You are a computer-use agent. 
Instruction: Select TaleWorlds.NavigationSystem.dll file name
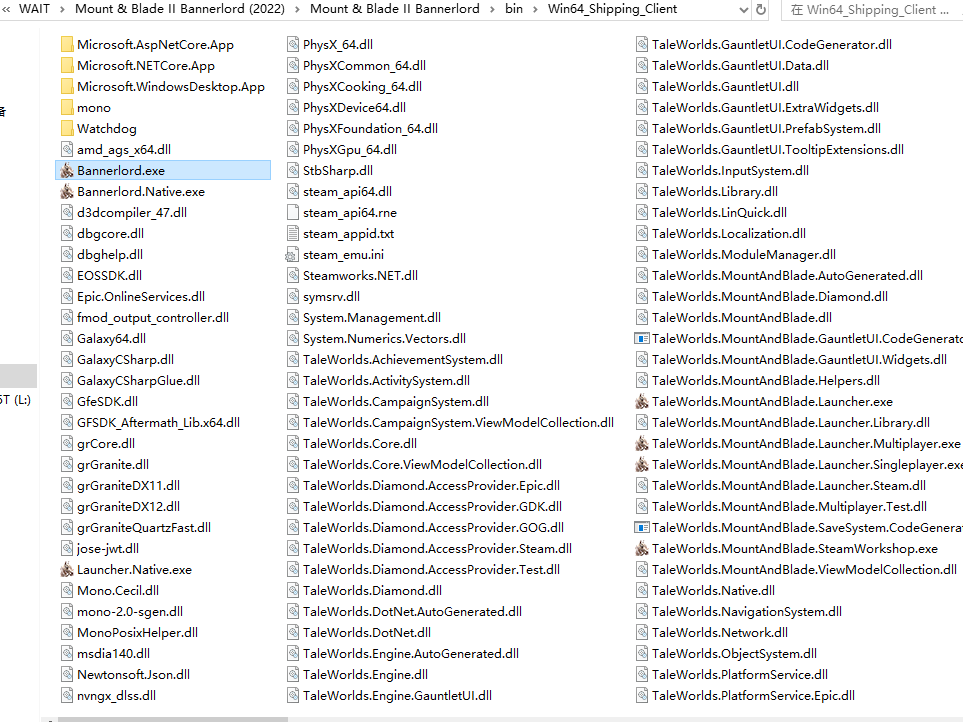747,611
